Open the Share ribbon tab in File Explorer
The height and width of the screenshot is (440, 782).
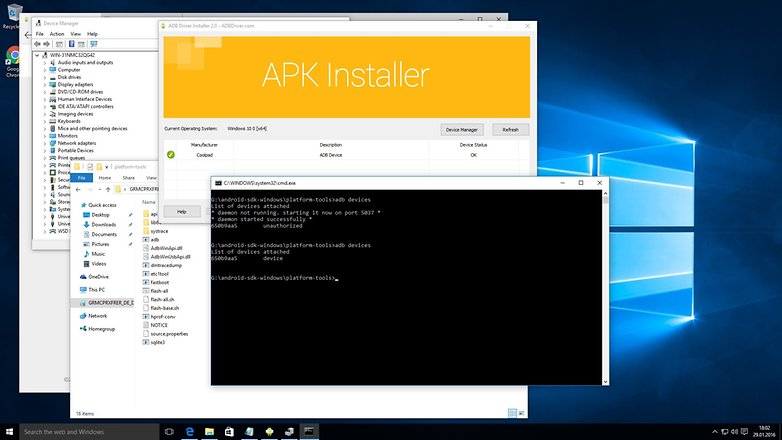[129, 178]
